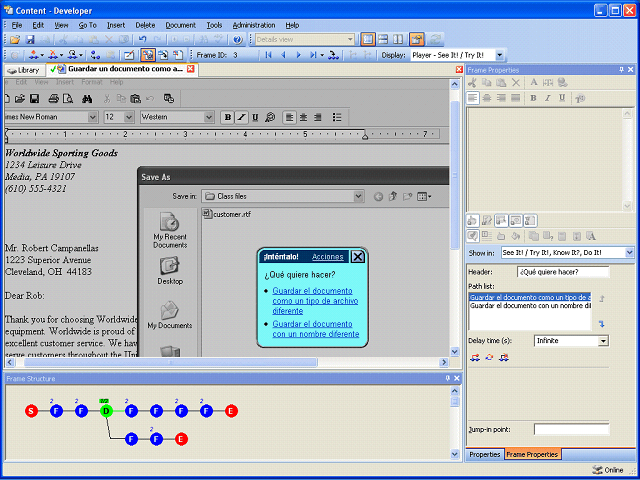
Task: Open the Views menu arrow in Save As dialog
Action: click(430, 197)
